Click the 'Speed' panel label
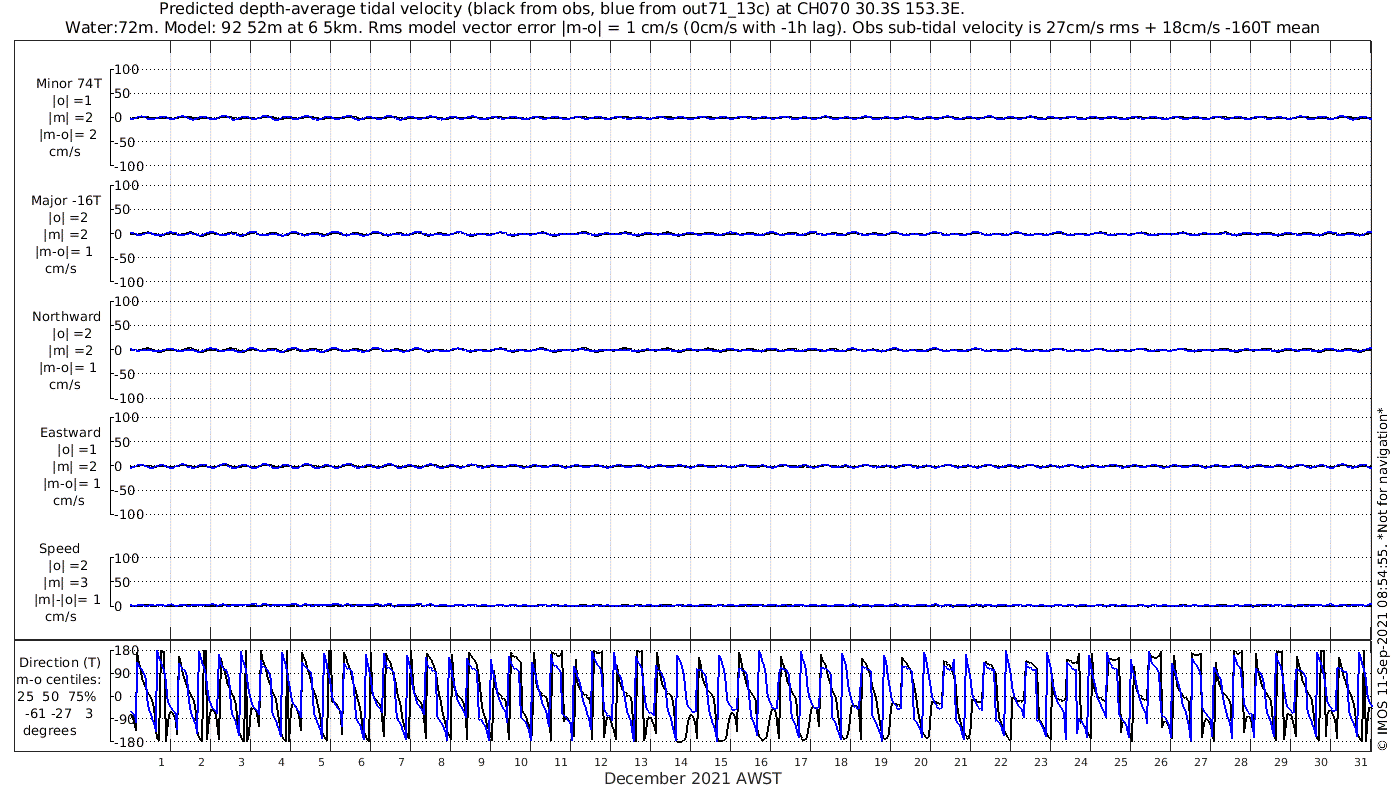The image size is (1400, 800). point(59,549)
